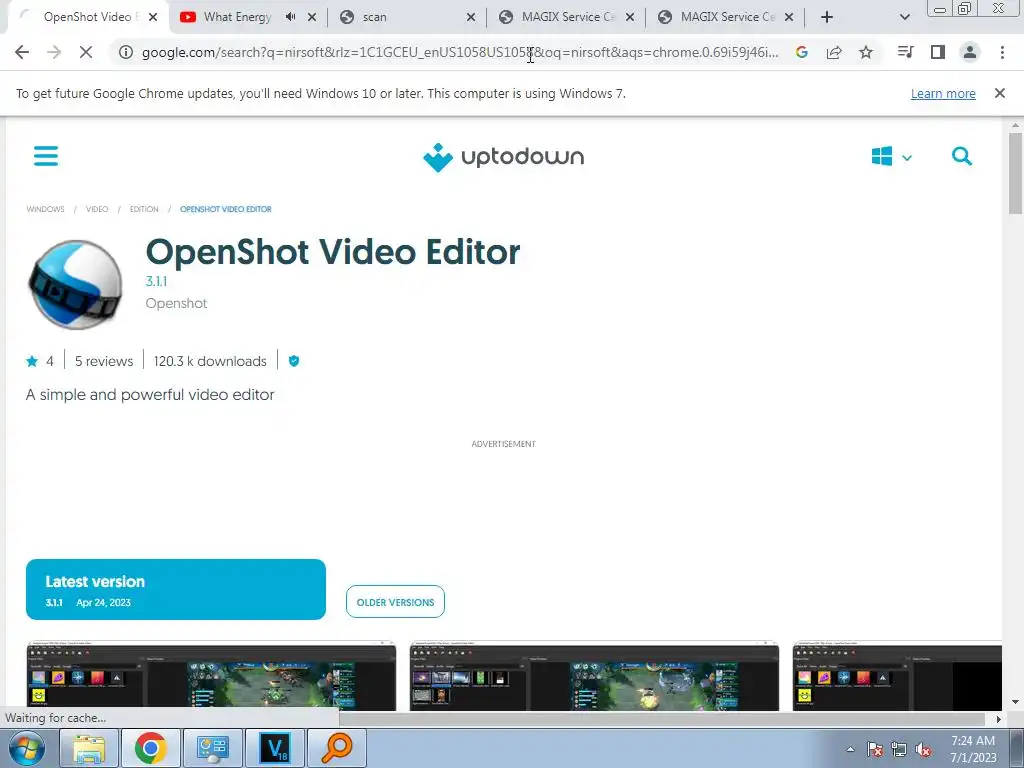Click the Uptodown logo
The image size is (1024, 768).
[x=503, y=157]
